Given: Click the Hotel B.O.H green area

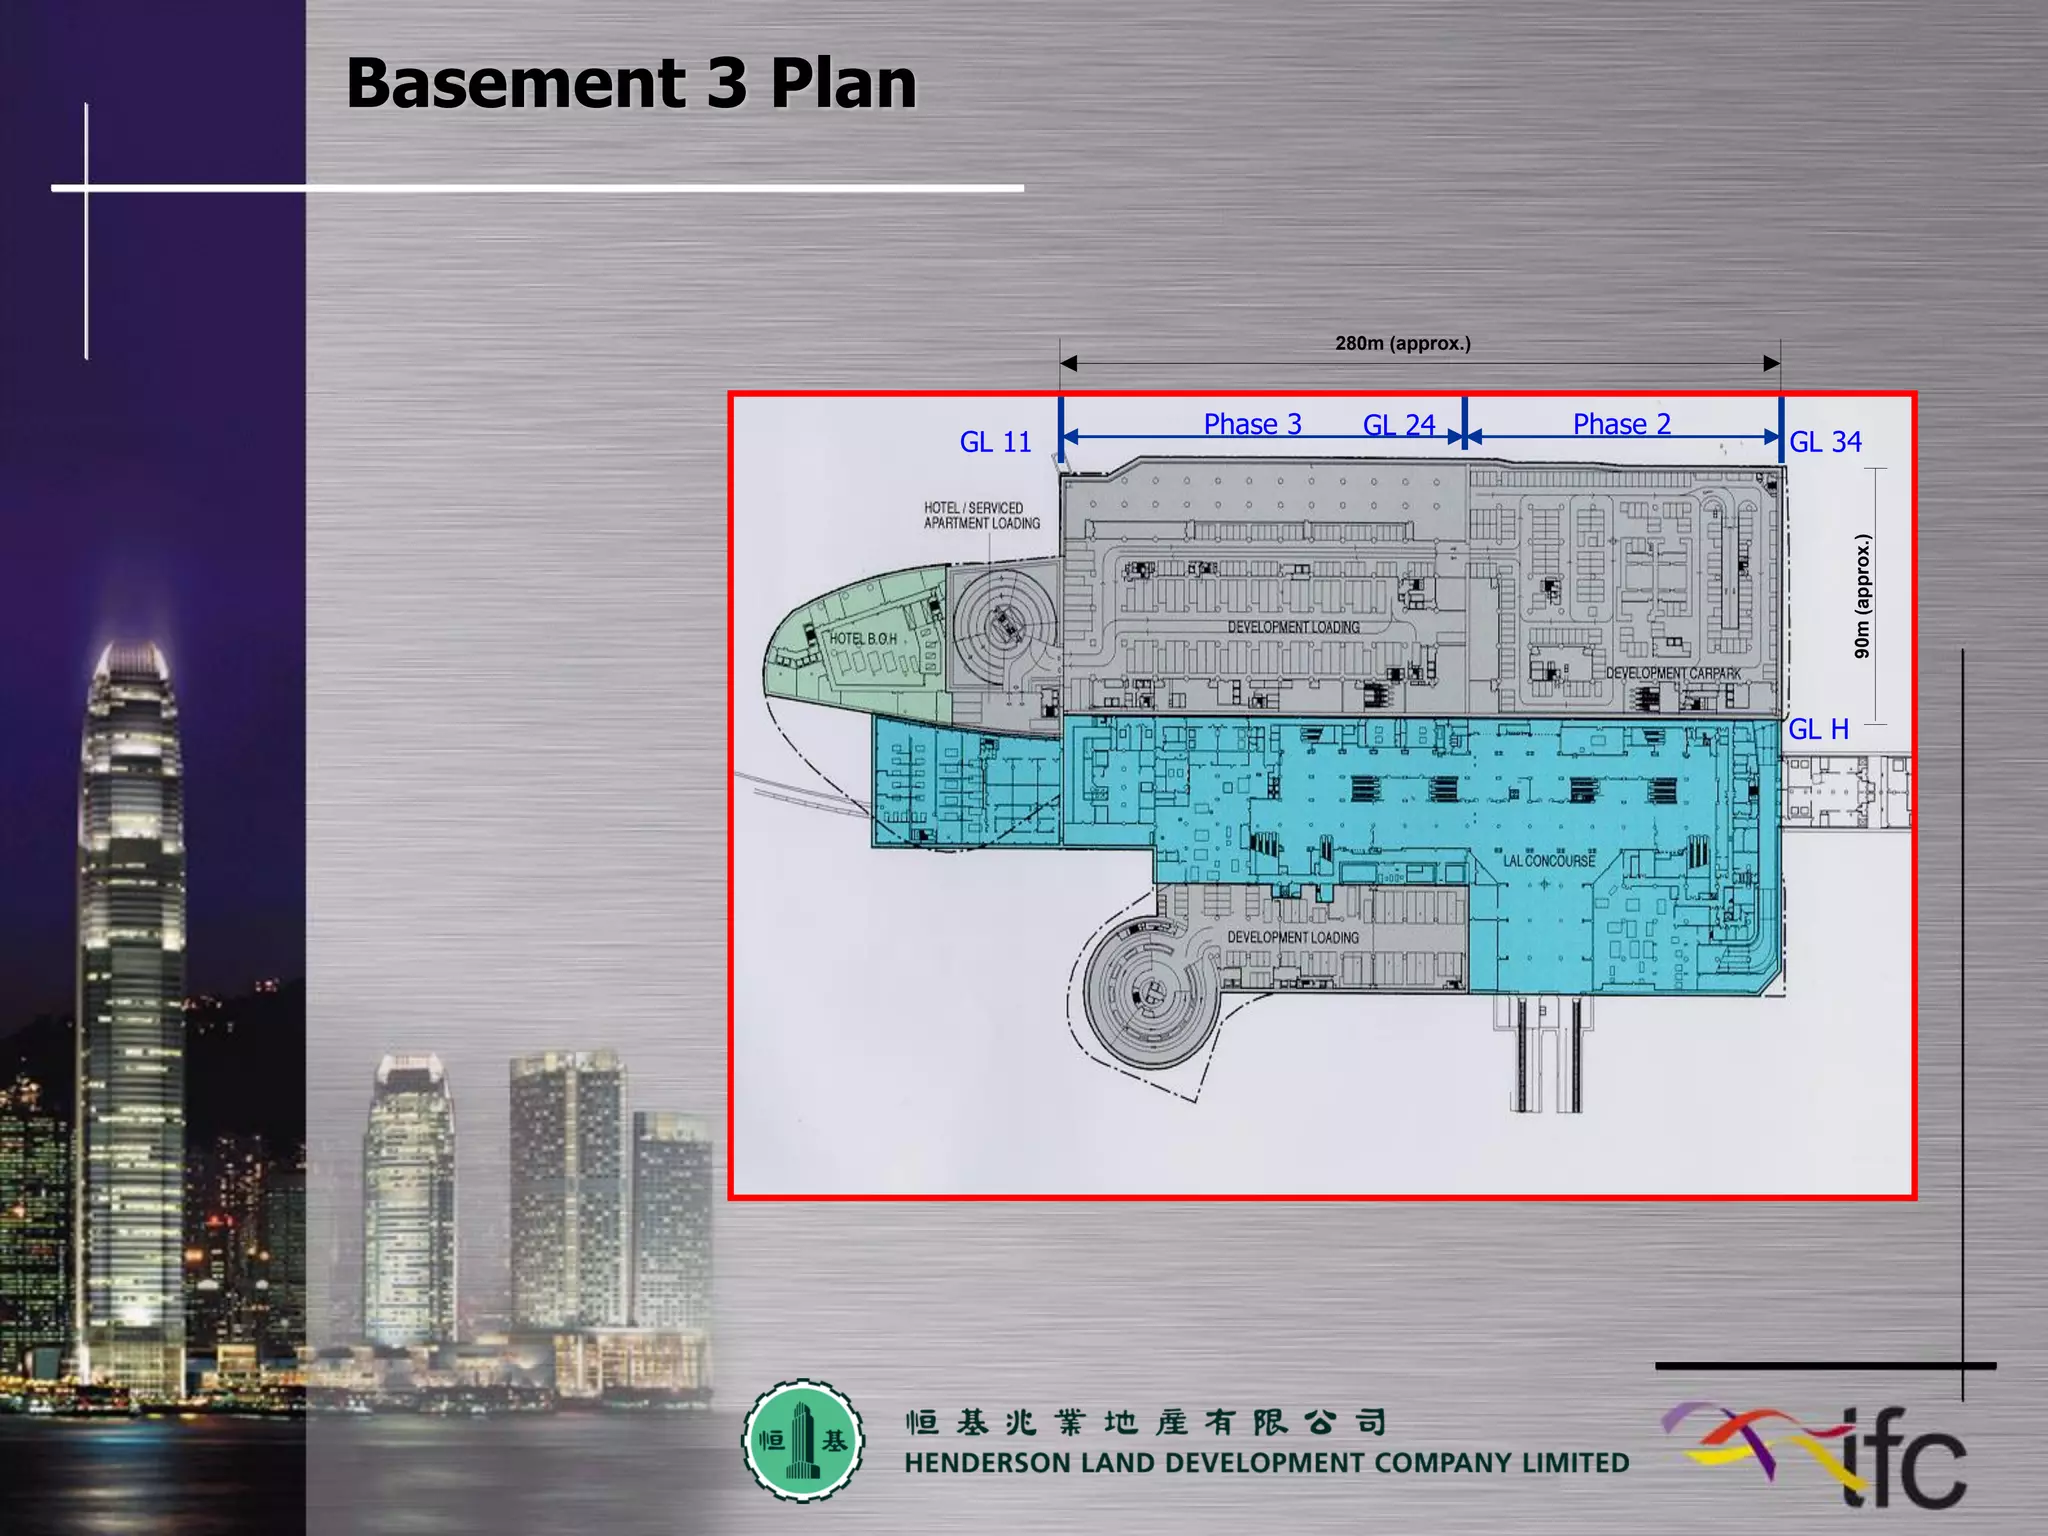Looking at the screenshot, I should [x=862, y=638].
